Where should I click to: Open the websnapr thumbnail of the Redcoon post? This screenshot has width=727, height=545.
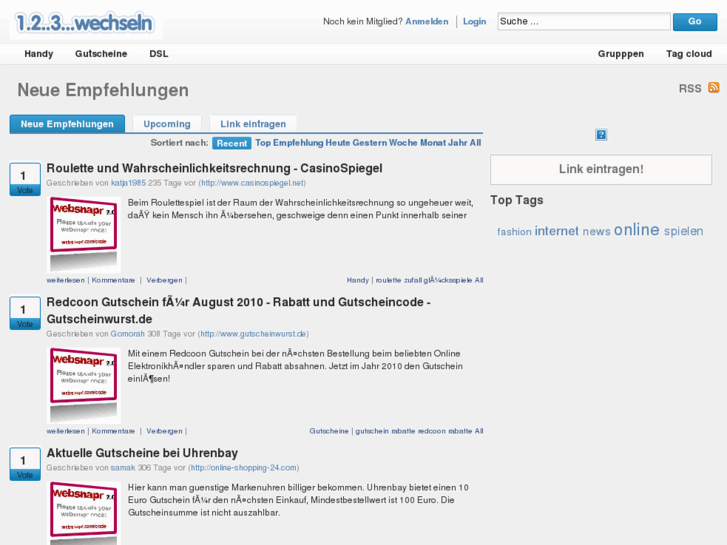[x=83, y=385]
